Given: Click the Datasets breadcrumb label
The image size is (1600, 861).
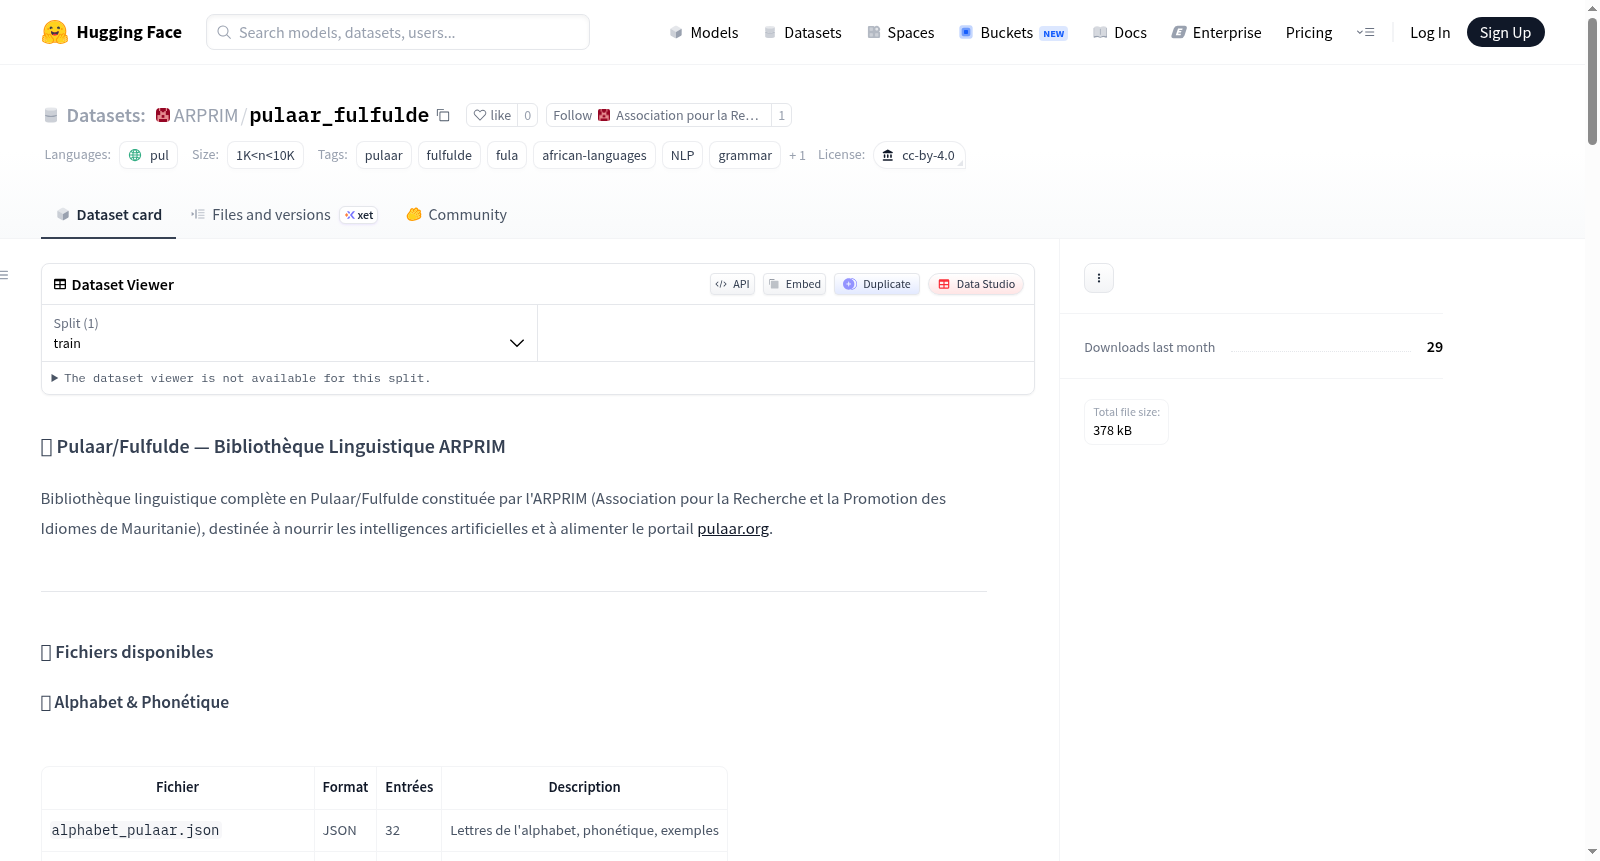Looking at the screenshot, I should click(x=106, y=115).
